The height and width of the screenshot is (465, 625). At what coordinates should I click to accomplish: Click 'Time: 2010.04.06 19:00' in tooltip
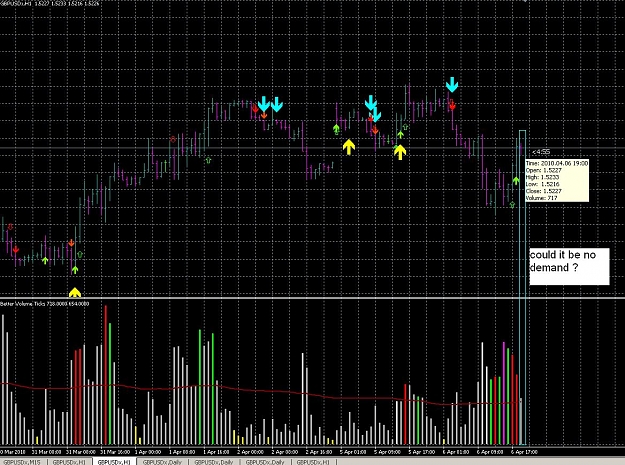point(556,163)
